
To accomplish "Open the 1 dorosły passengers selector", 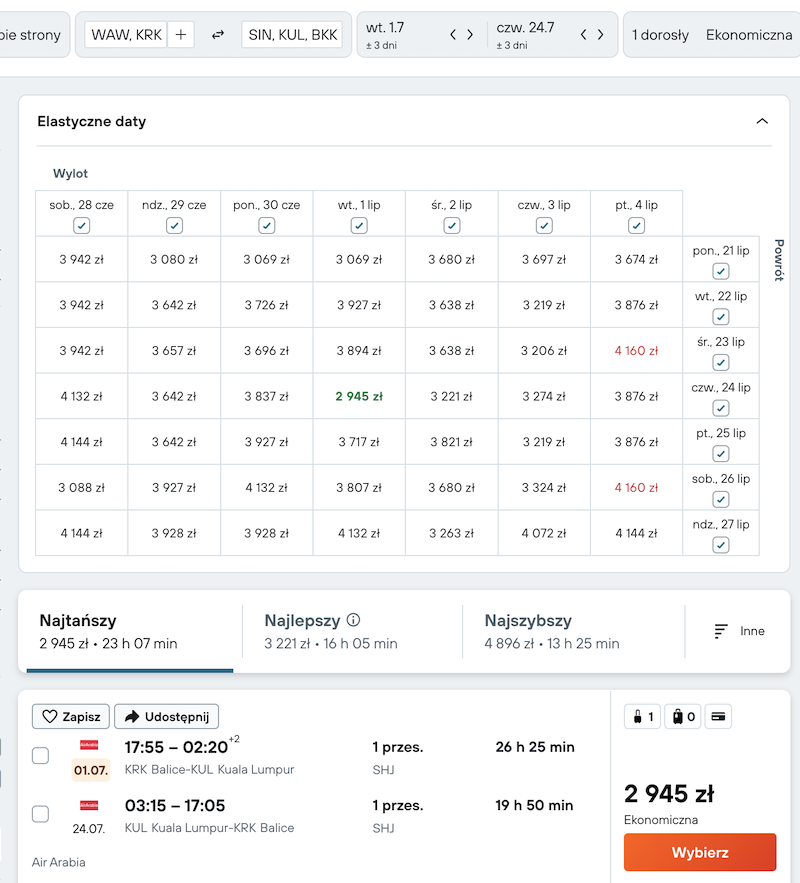I will (x=660, y=35).
